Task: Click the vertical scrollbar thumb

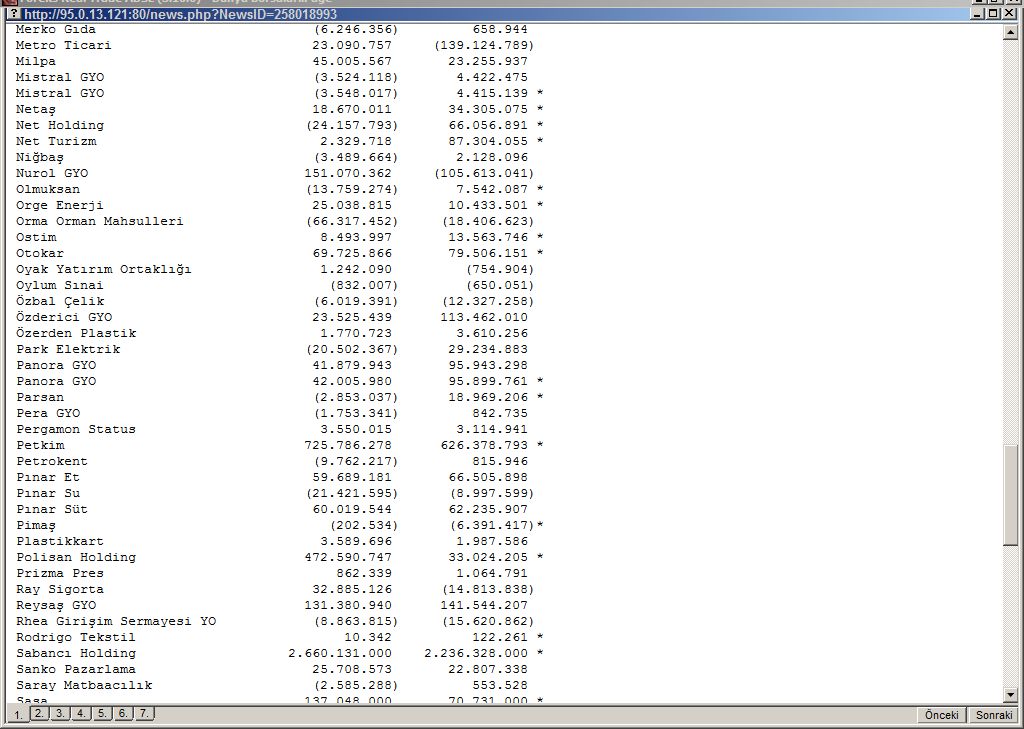Action: pos(1011,495)
